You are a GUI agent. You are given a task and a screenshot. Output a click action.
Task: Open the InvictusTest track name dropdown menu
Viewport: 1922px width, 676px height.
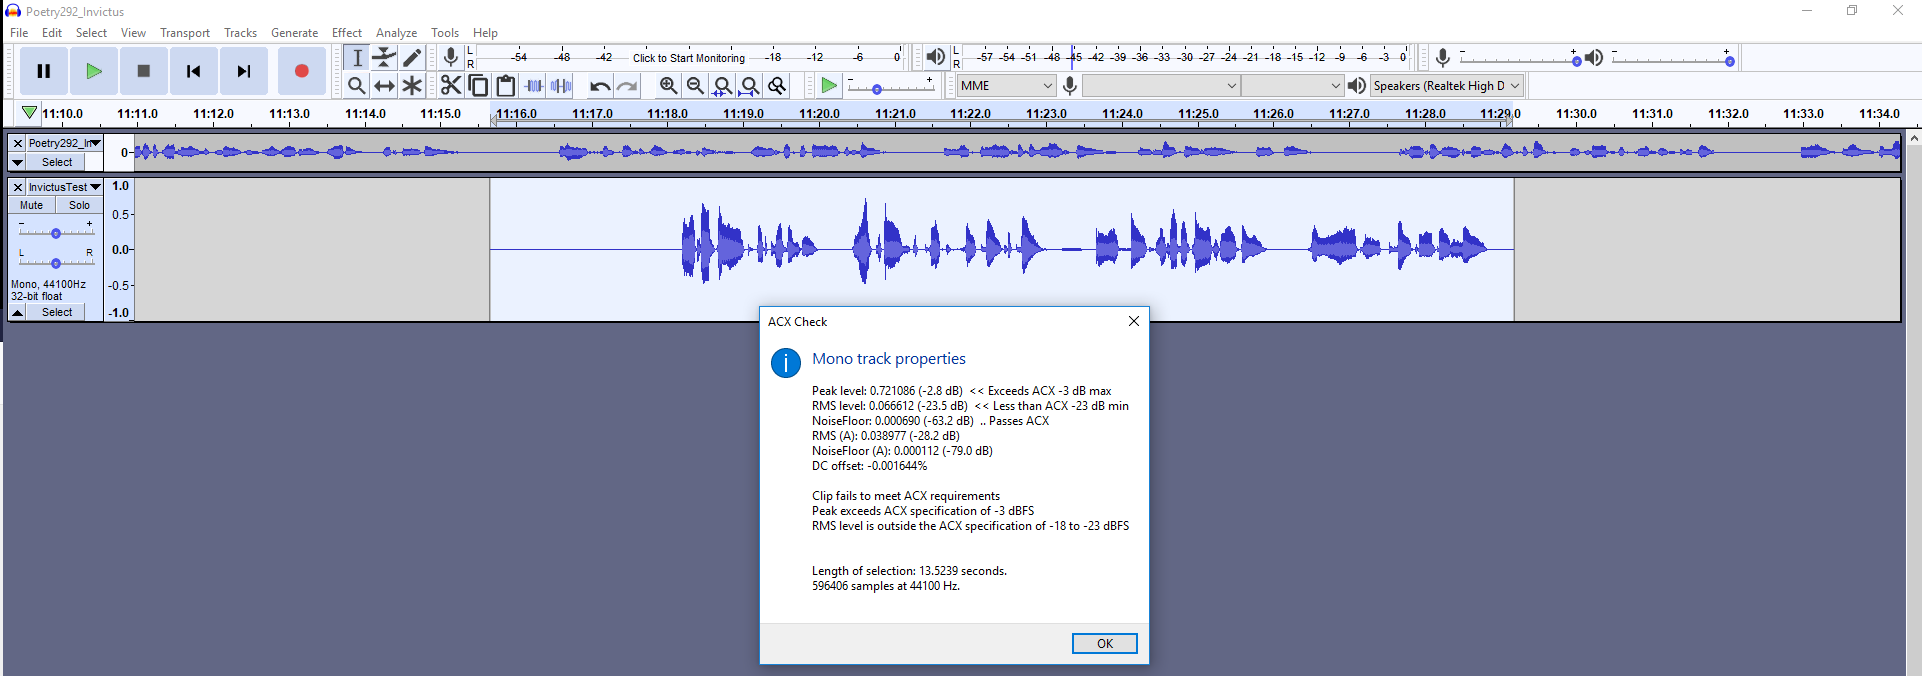(x=65, y=187)
